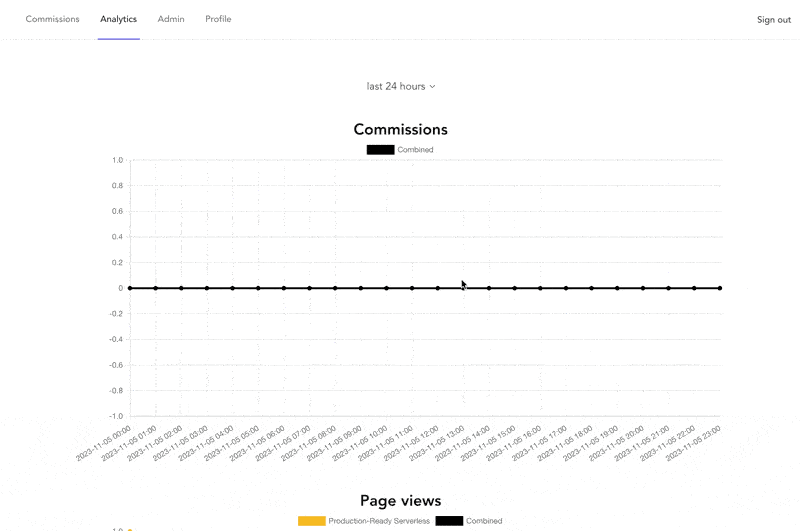
Task: Switch to the Admin tab
Action: pos(171,19)
